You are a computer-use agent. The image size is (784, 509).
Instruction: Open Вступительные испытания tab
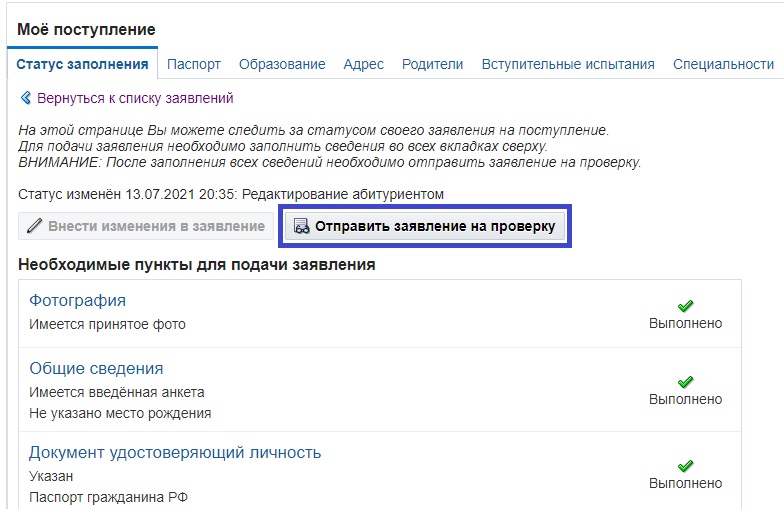568,64
